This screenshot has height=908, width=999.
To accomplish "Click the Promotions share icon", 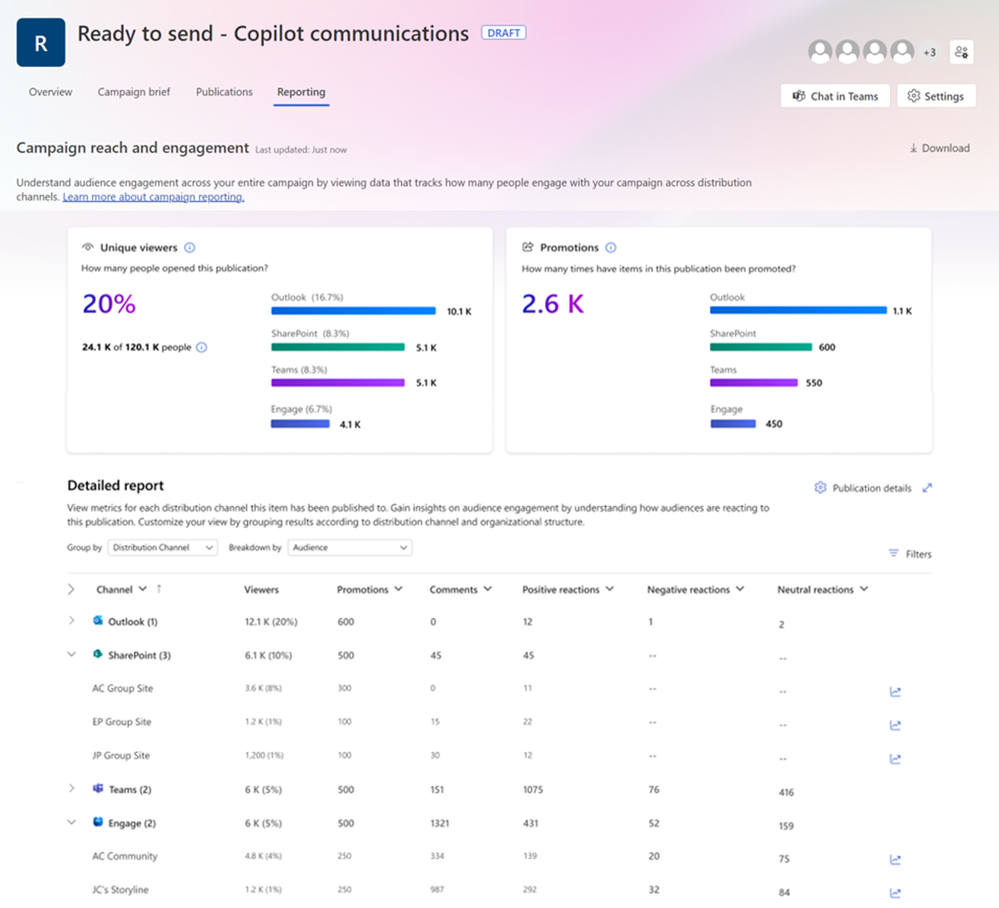I will pos(528,247).
